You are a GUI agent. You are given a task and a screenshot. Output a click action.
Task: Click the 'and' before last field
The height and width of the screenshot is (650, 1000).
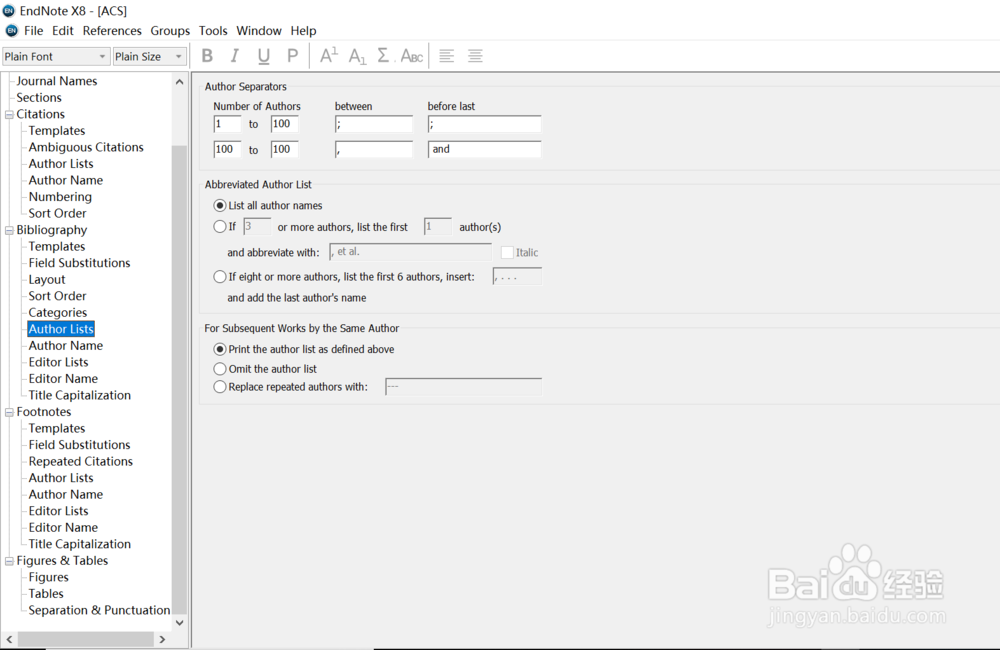[x=485, y=149]
